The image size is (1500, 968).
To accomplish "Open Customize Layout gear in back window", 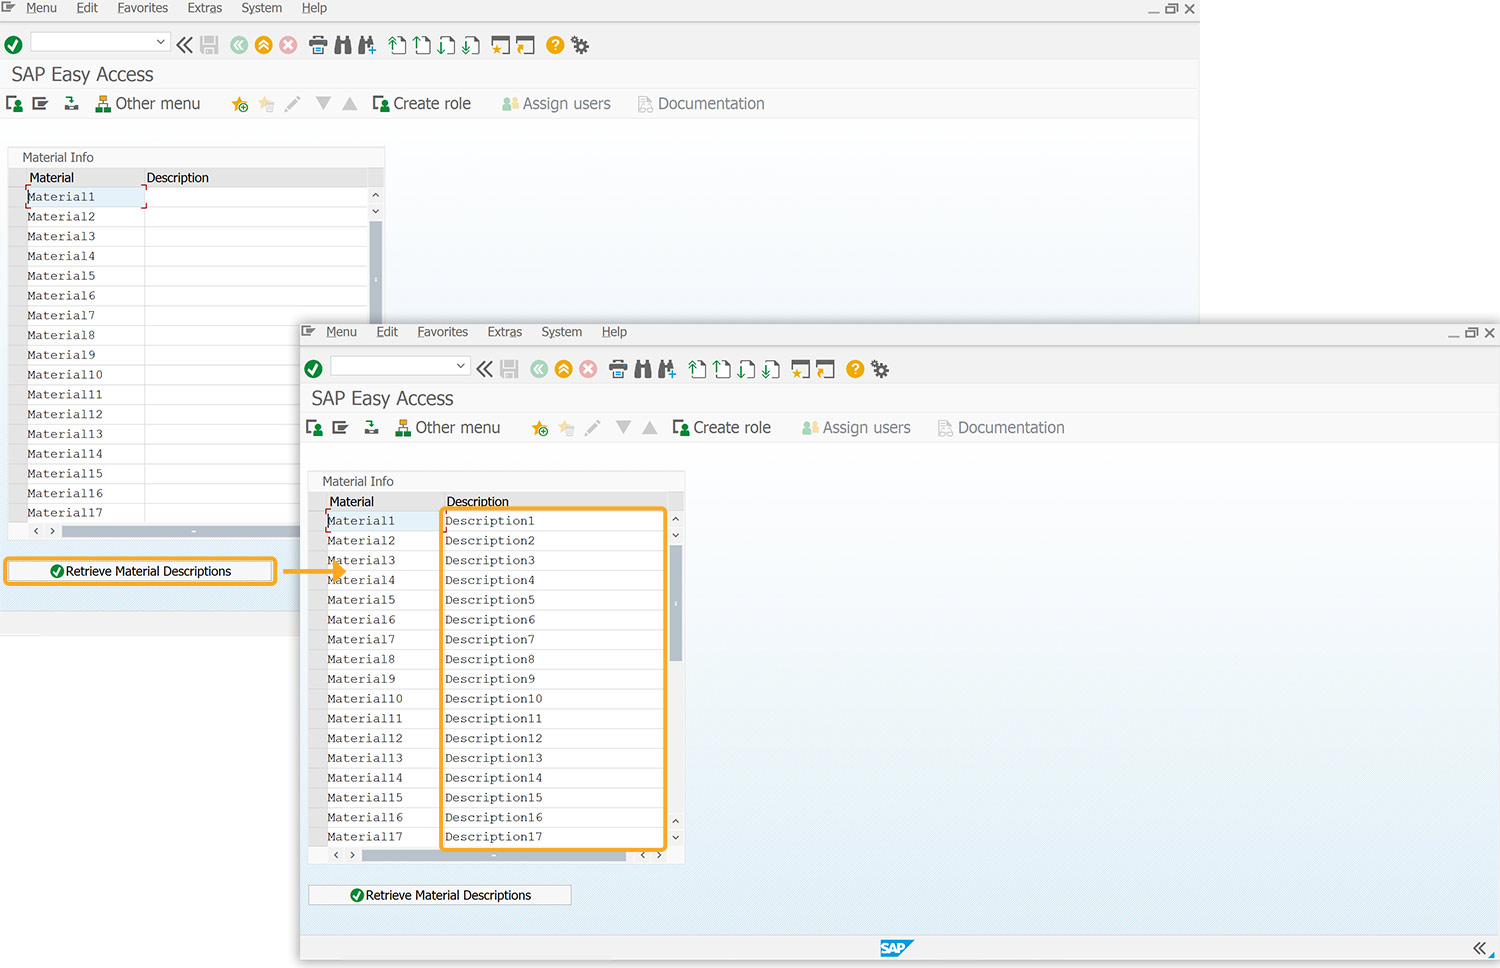I will [x=580, y=45].
